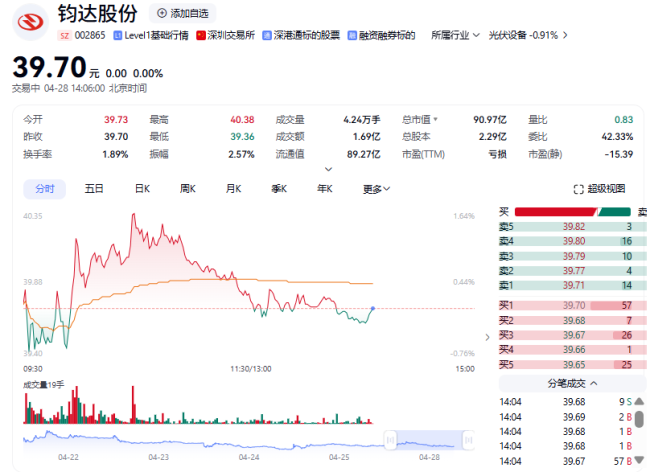Click the 买4 row at 39.66
This screenshot has width=650, height=472.
tap(572, 350)
